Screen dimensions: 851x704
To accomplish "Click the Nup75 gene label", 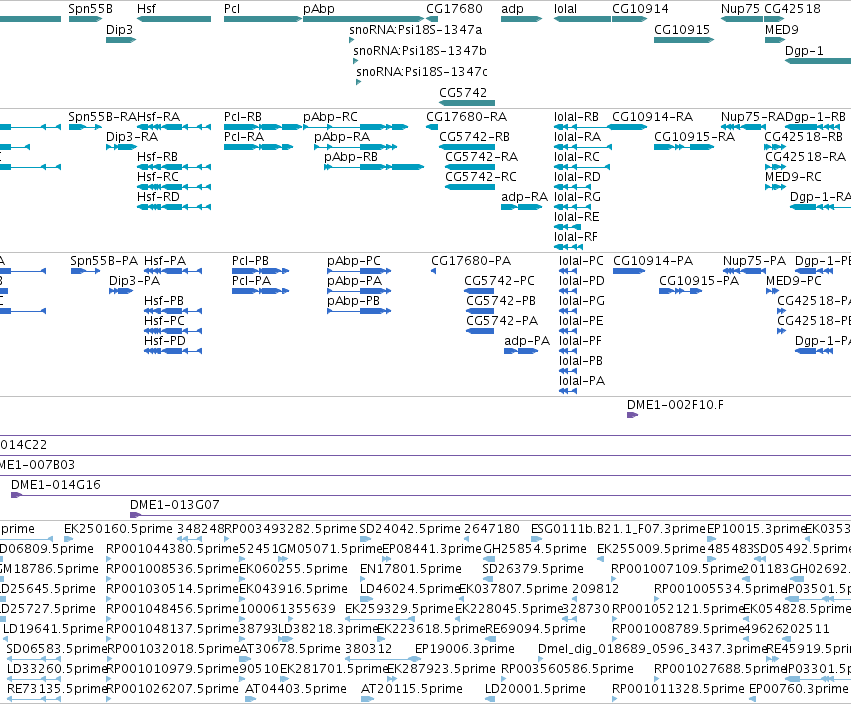I will pos(740,9).
